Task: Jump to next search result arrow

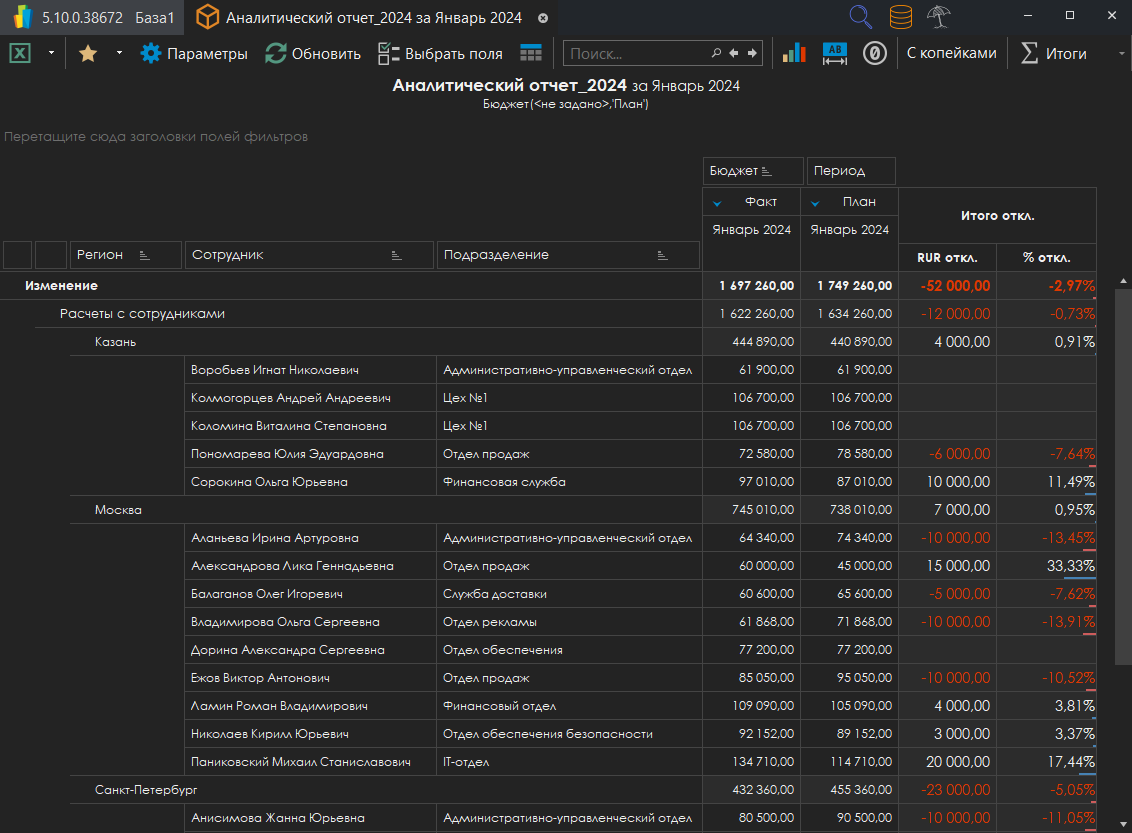Action: [x=752, y=53]
